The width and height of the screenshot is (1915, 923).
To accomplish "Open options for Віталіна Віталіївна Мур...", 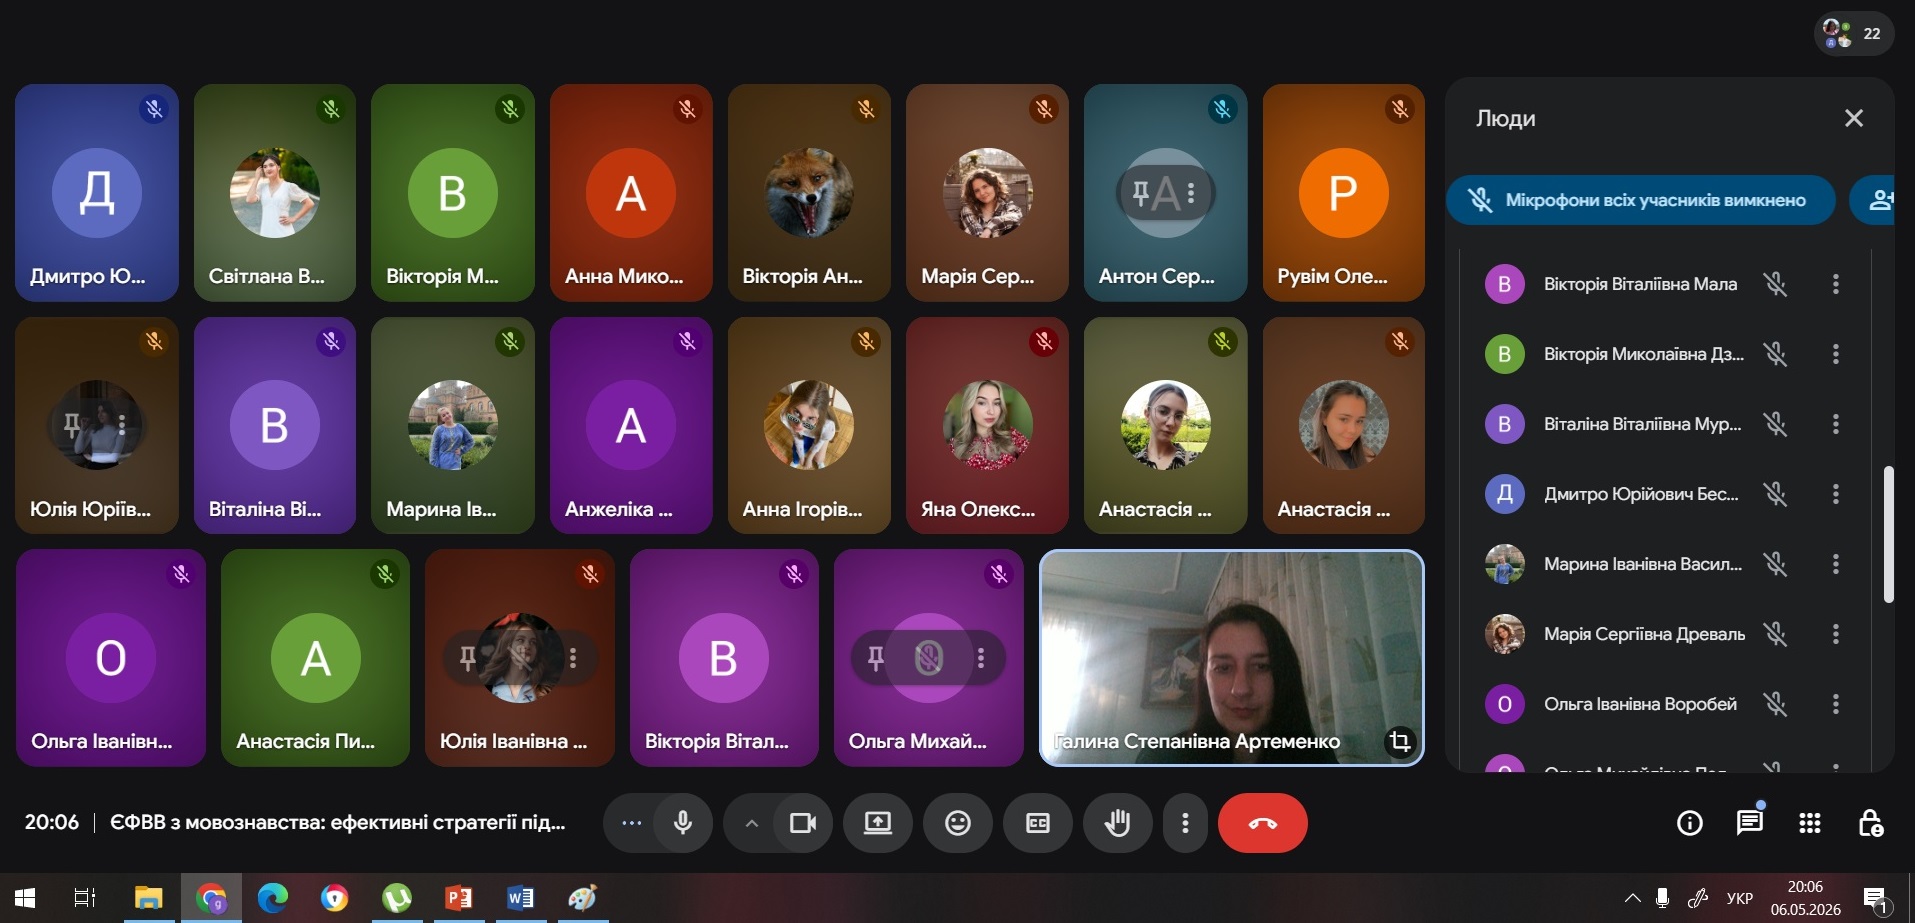I will click(x=1836, y=424).
